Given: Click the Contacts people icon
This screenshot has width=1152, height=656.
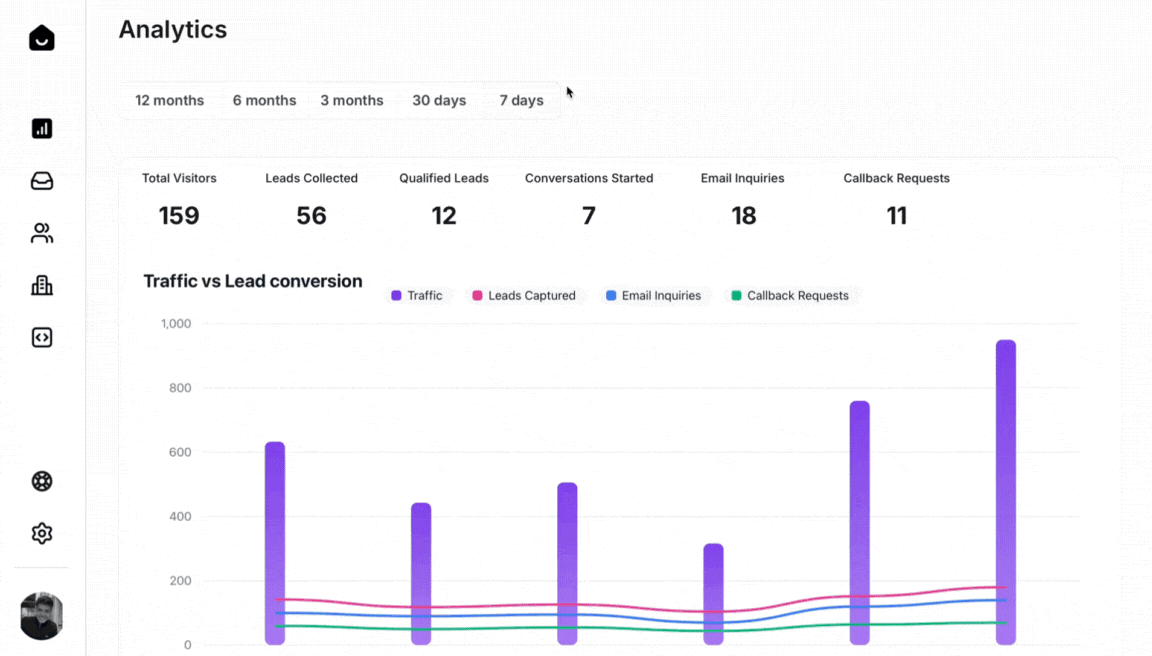Looking at the screenshot, I should pos(41,233).
